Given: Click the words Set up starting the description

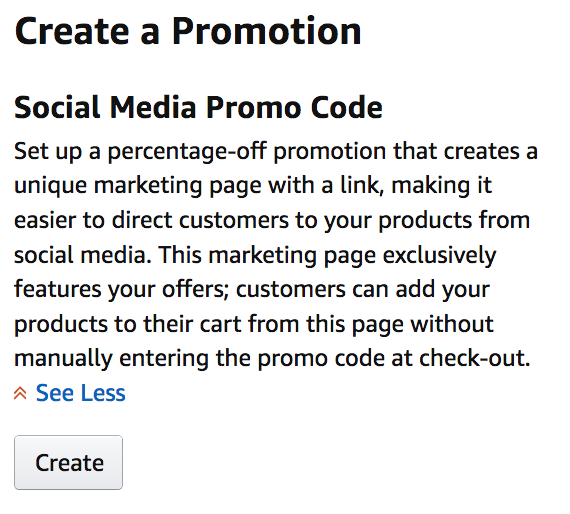Looking at the screenshot, I should pyautogui.click(x=48, y=151).
